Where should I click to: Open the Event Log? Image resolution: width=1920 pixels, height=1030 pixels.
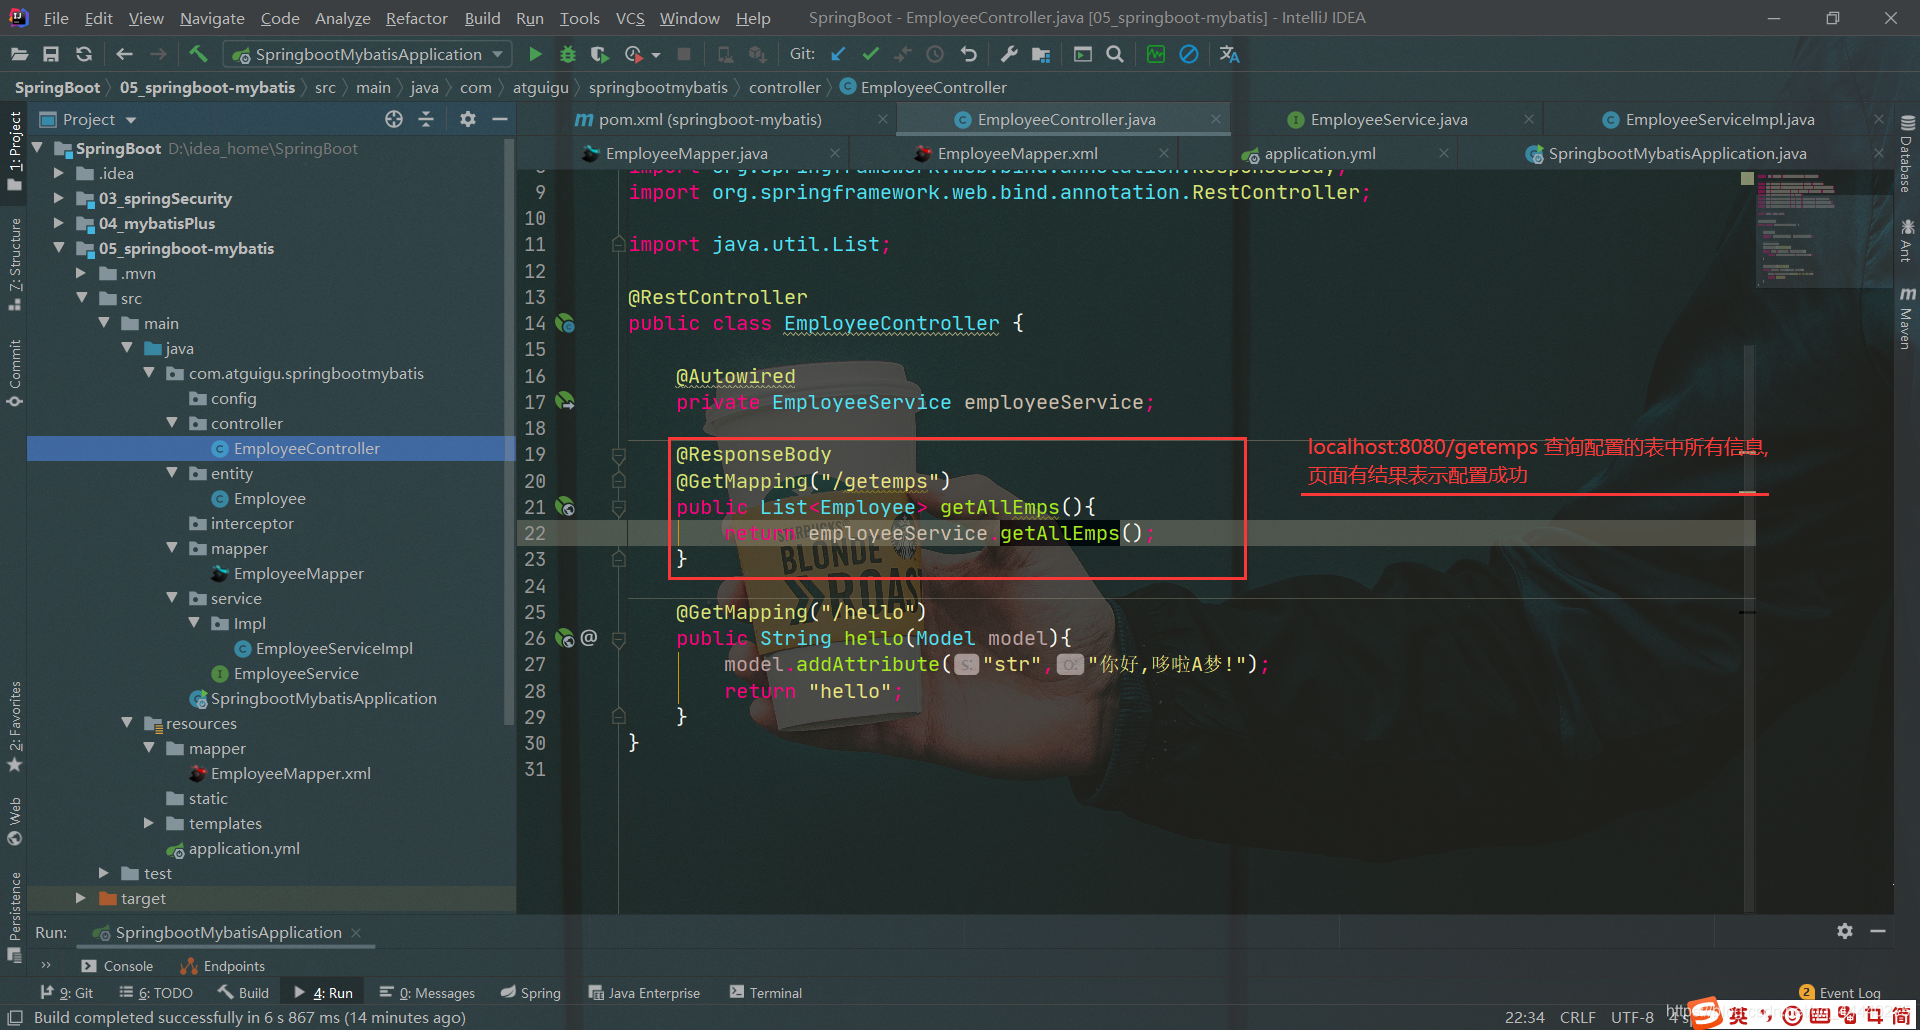pos(1840,993)
